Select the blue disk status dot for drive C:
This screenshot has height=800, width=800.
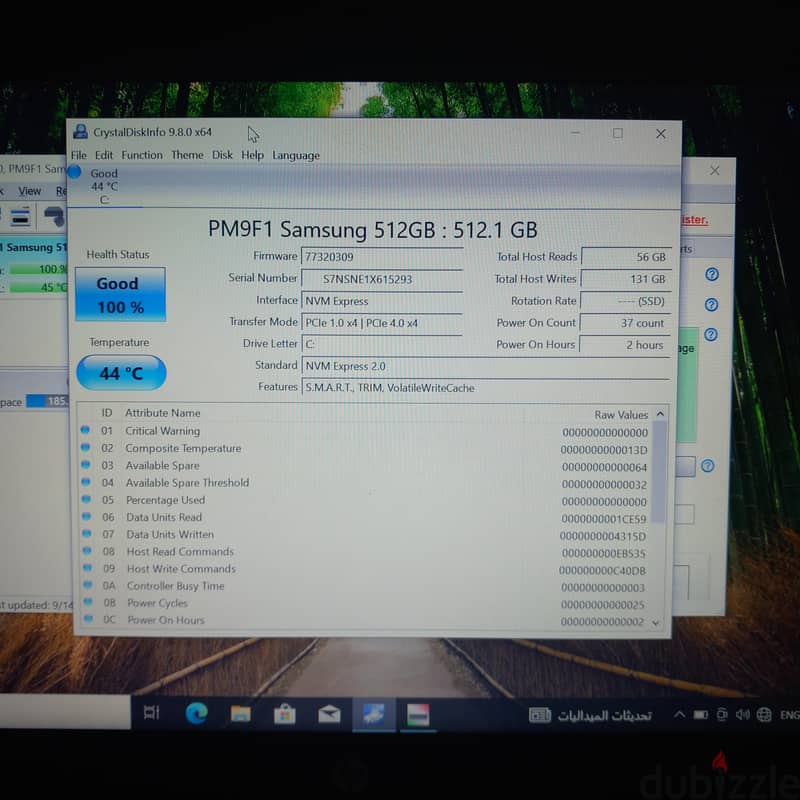[x=75, y=172]
